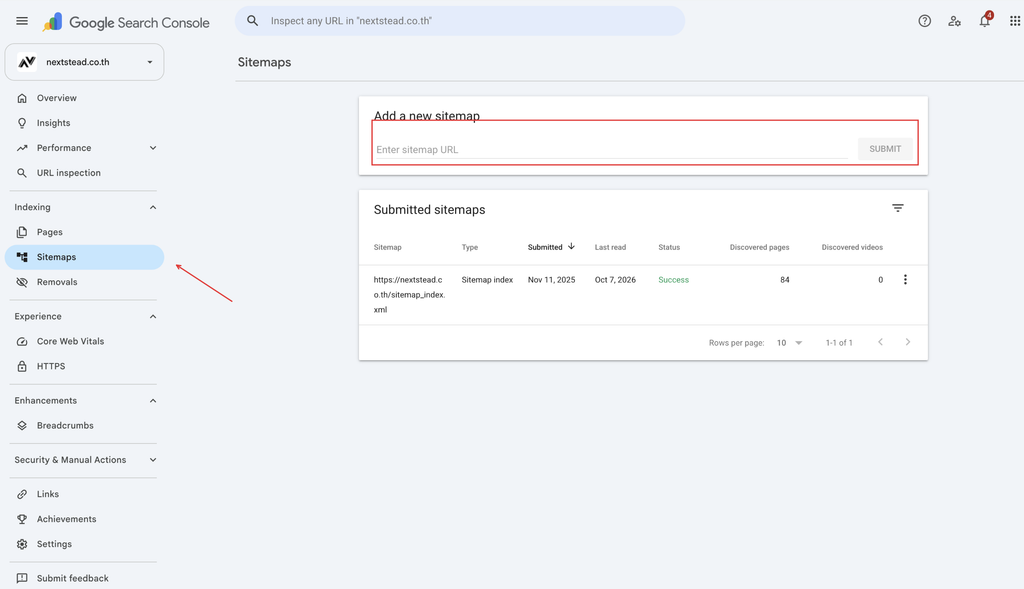Viewport: 1024px width, 589px height.
Task: Click the Pages documents icon
Action: (x=22, y=232)
